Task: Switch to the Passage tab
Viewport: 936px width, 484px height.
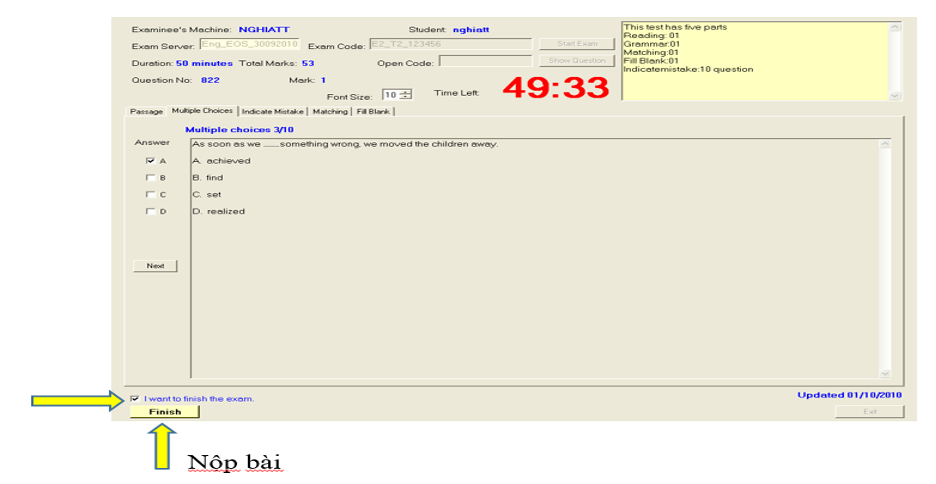Action: (146, 111)
